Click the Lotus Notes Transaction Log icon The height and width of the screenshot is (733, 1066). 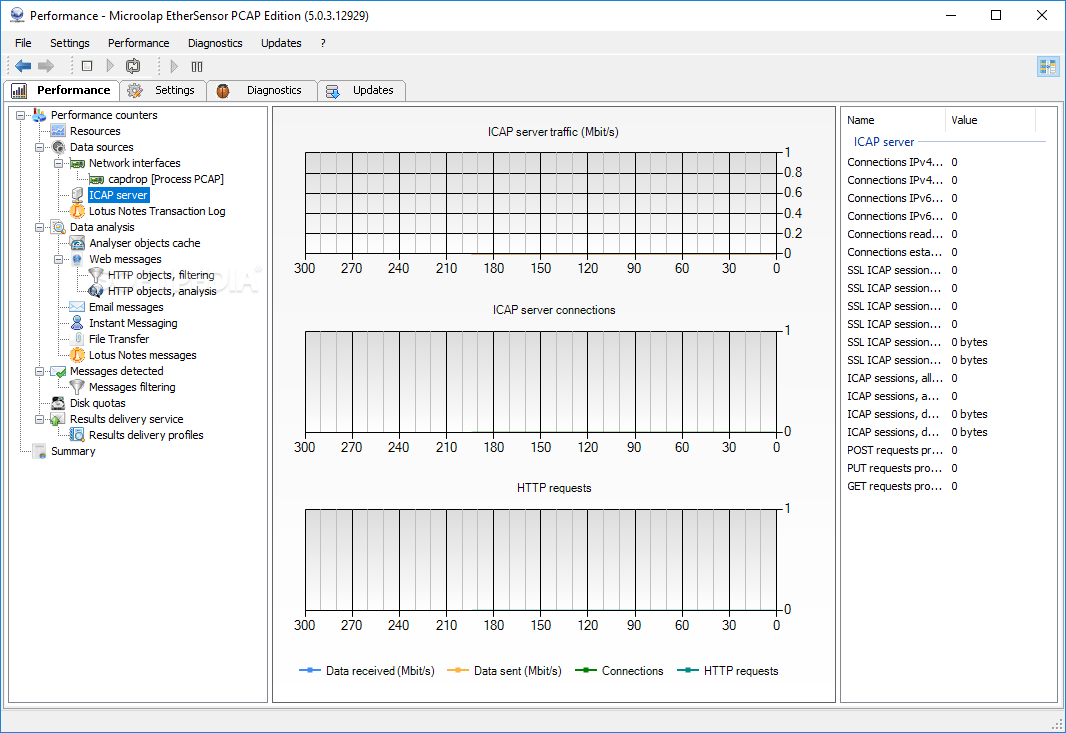(78, 211)
